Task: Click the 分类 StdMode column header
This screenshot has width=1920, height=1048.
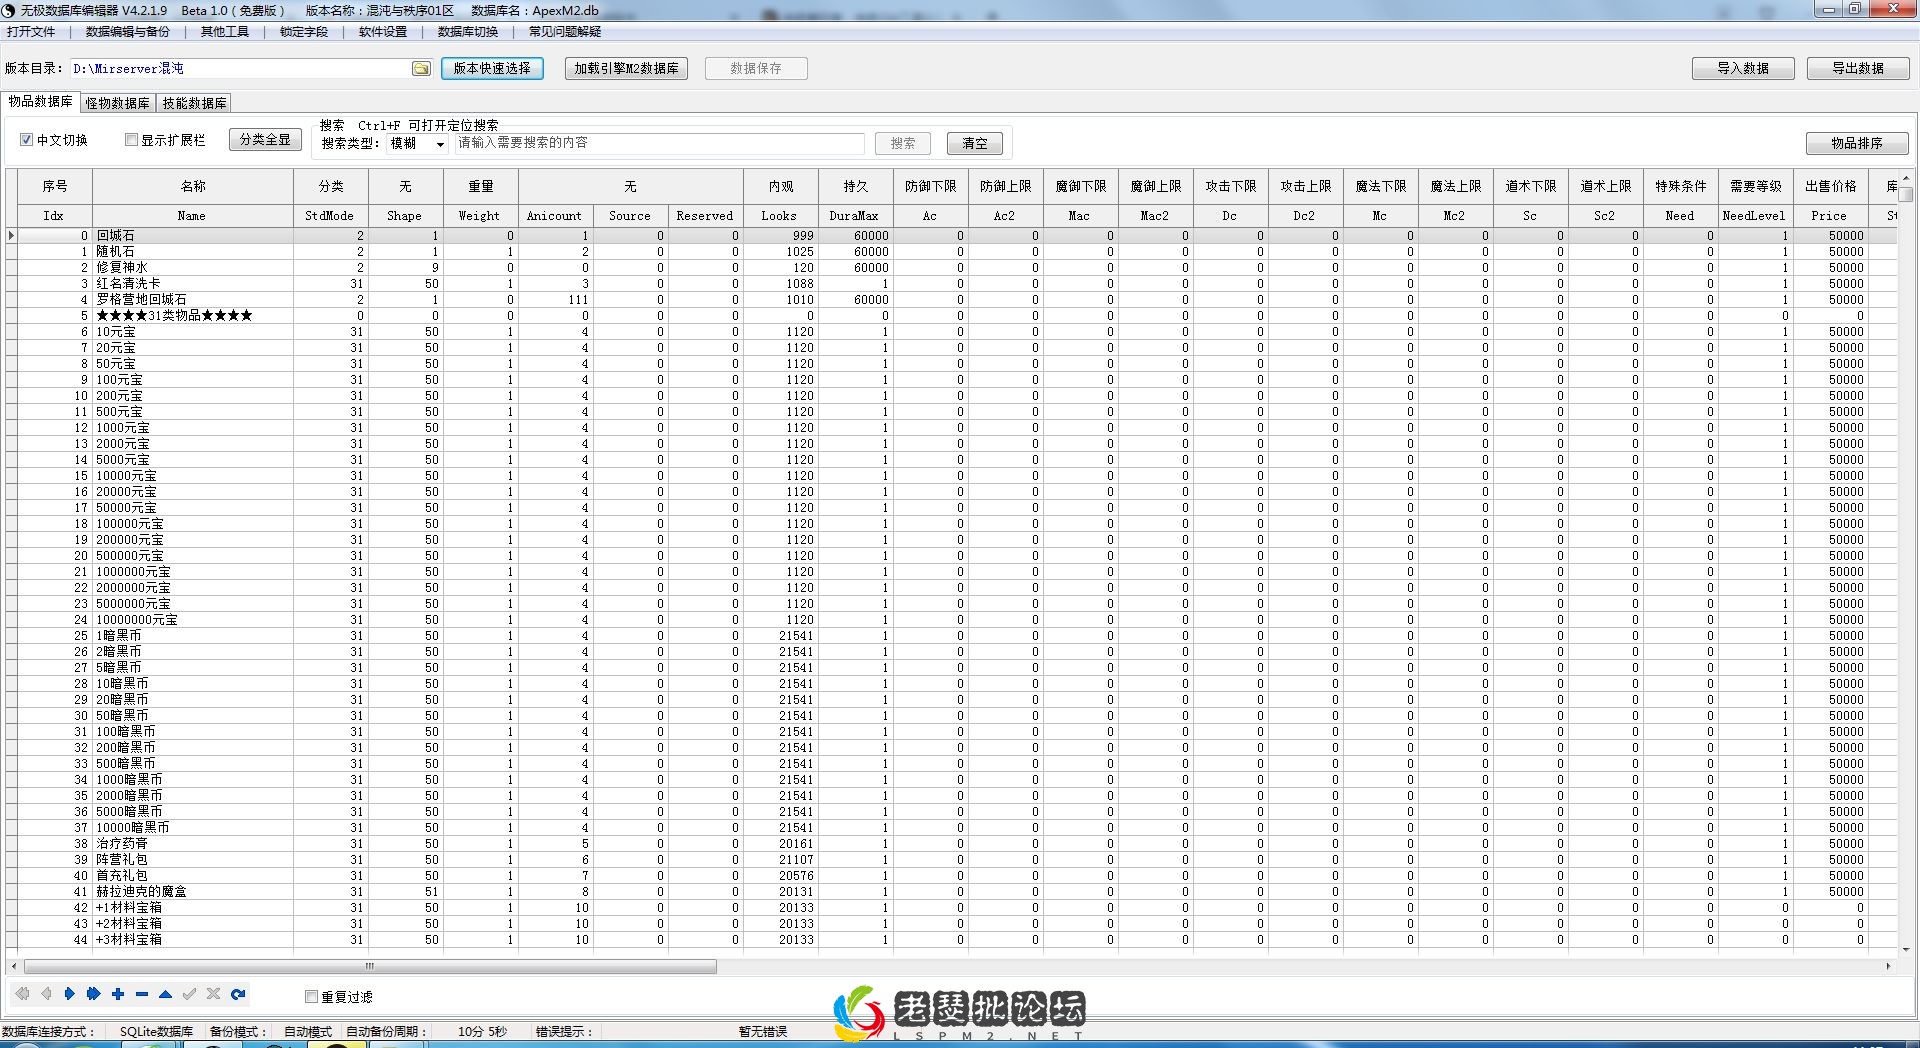Action: tap(331, 200)
